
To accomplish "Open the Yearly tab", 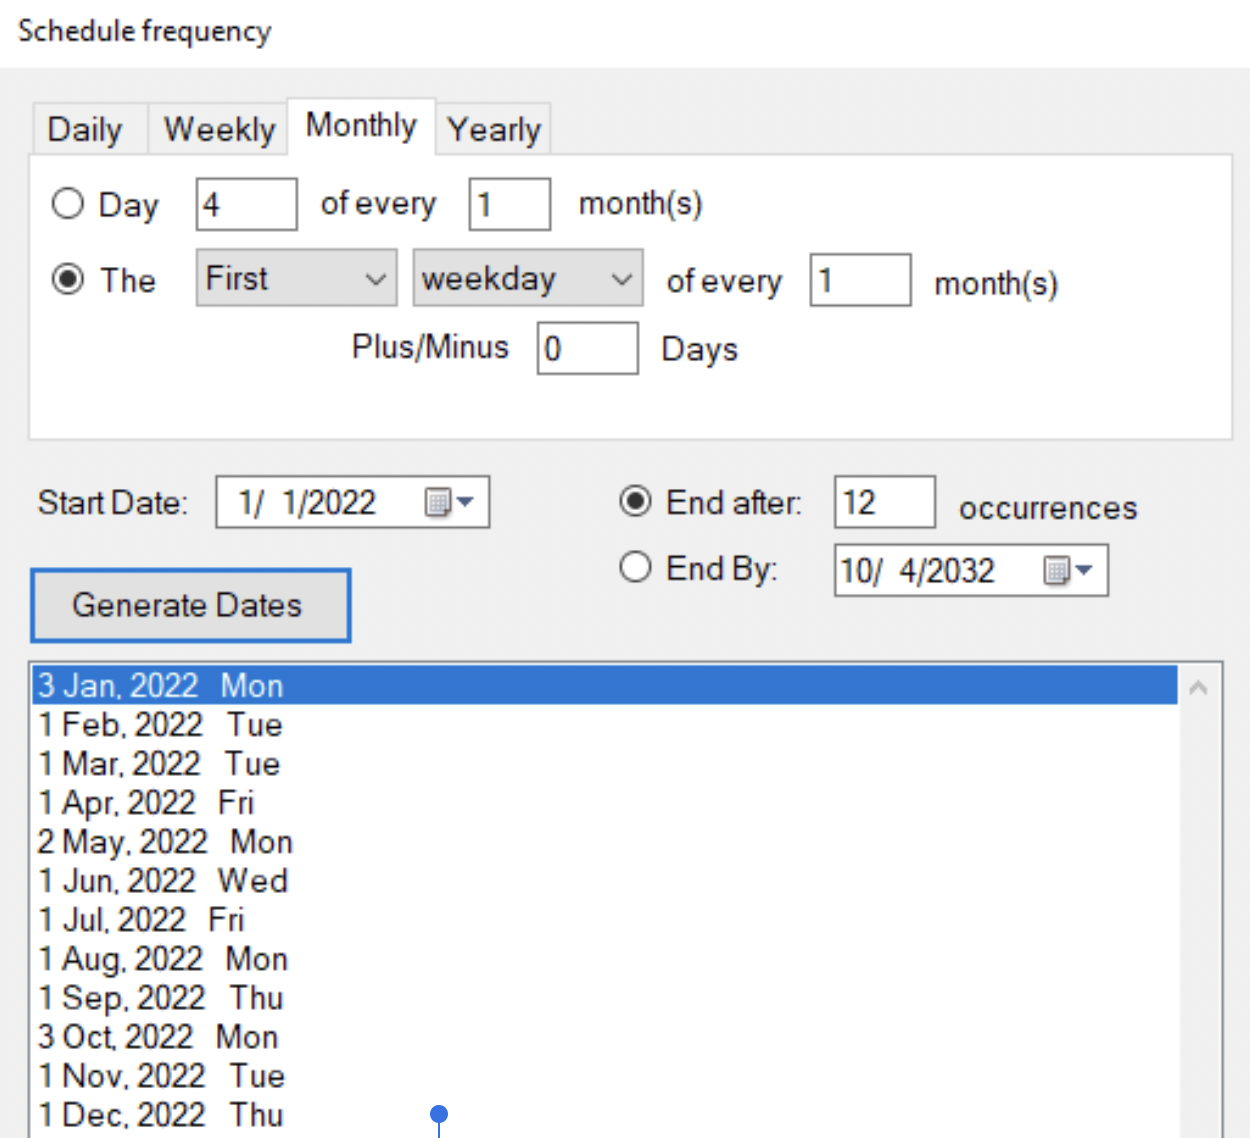I will tap(493, 128).
